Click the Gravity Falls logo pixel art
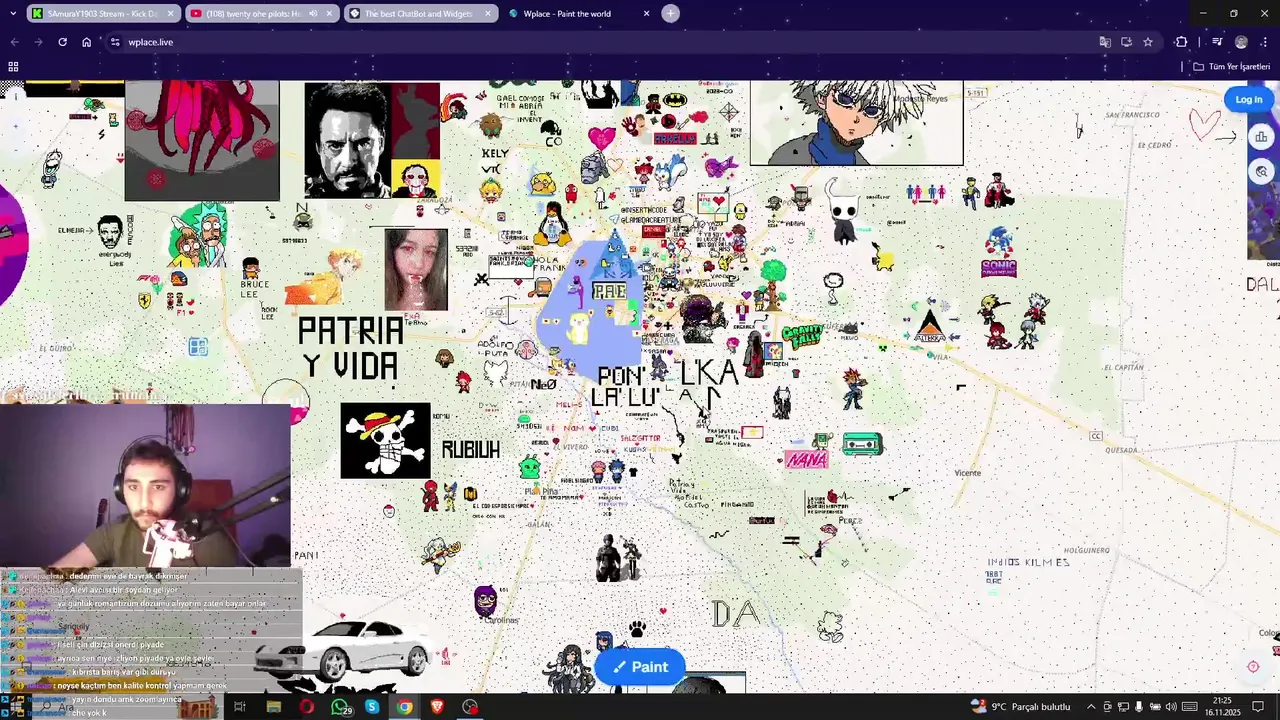Screen dimensions: 1280x720 pyautogui.click(x=802, y=335)
